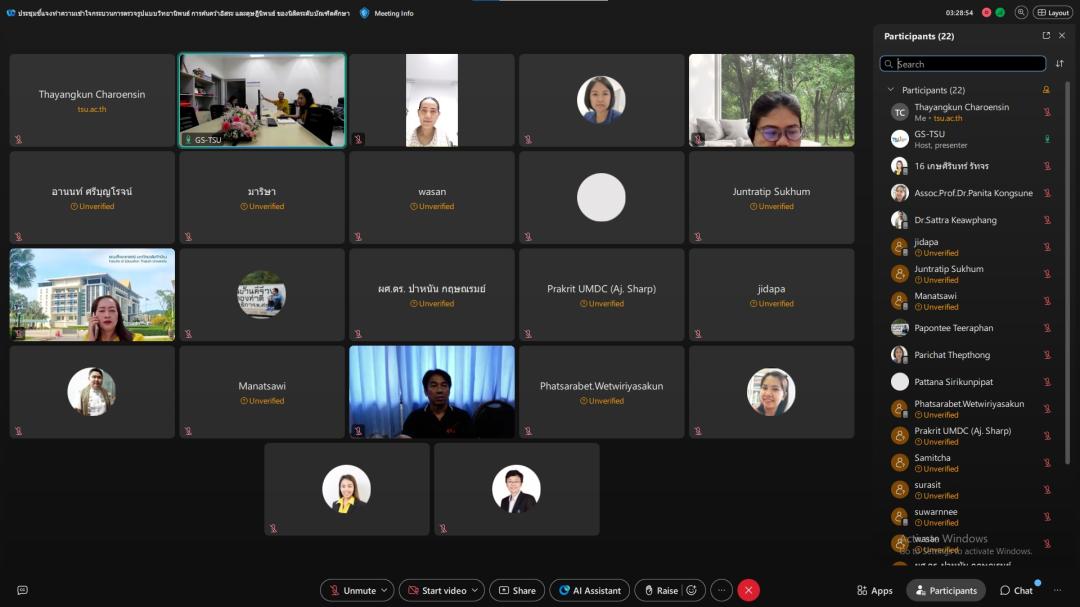Click the participants list scrollbar
Image resolution: width=1080 pixels, height=607 pixels.
click(x=1068, y=272)
